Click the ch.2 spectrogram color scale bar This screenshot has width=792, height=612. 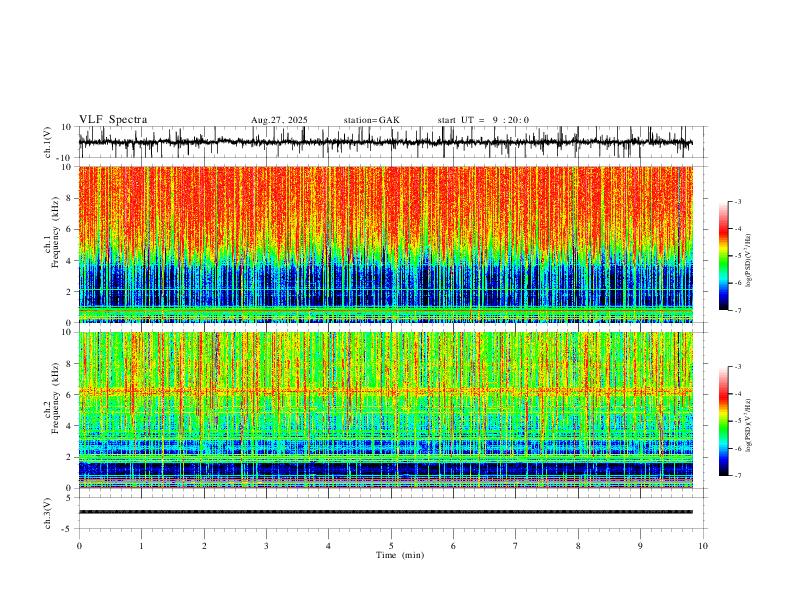point(723,421)
